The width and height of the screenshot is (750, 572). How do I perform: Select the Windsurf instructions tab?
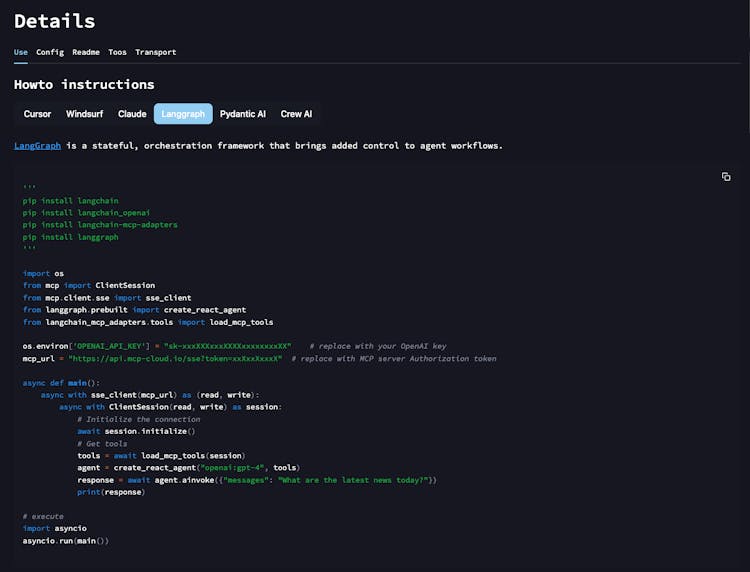click(84, 114)
